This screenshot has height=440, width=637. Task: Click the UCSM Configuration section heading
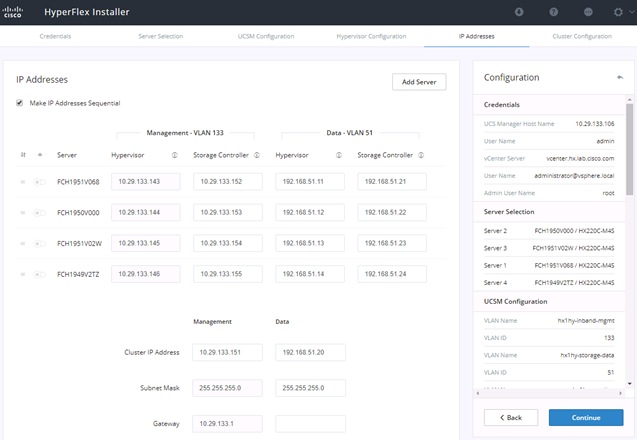click(x=515, y=301)
